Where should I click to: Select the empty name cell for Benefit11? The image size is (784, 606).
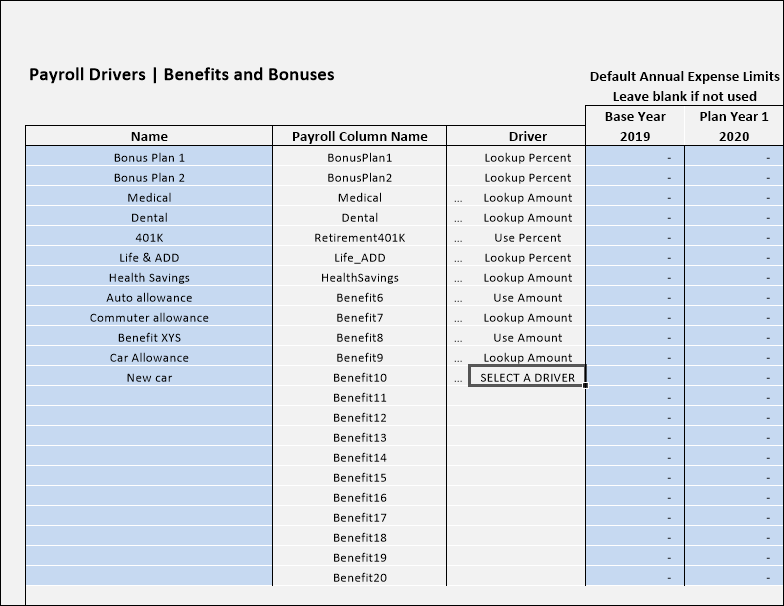click(x=149, y=396)
